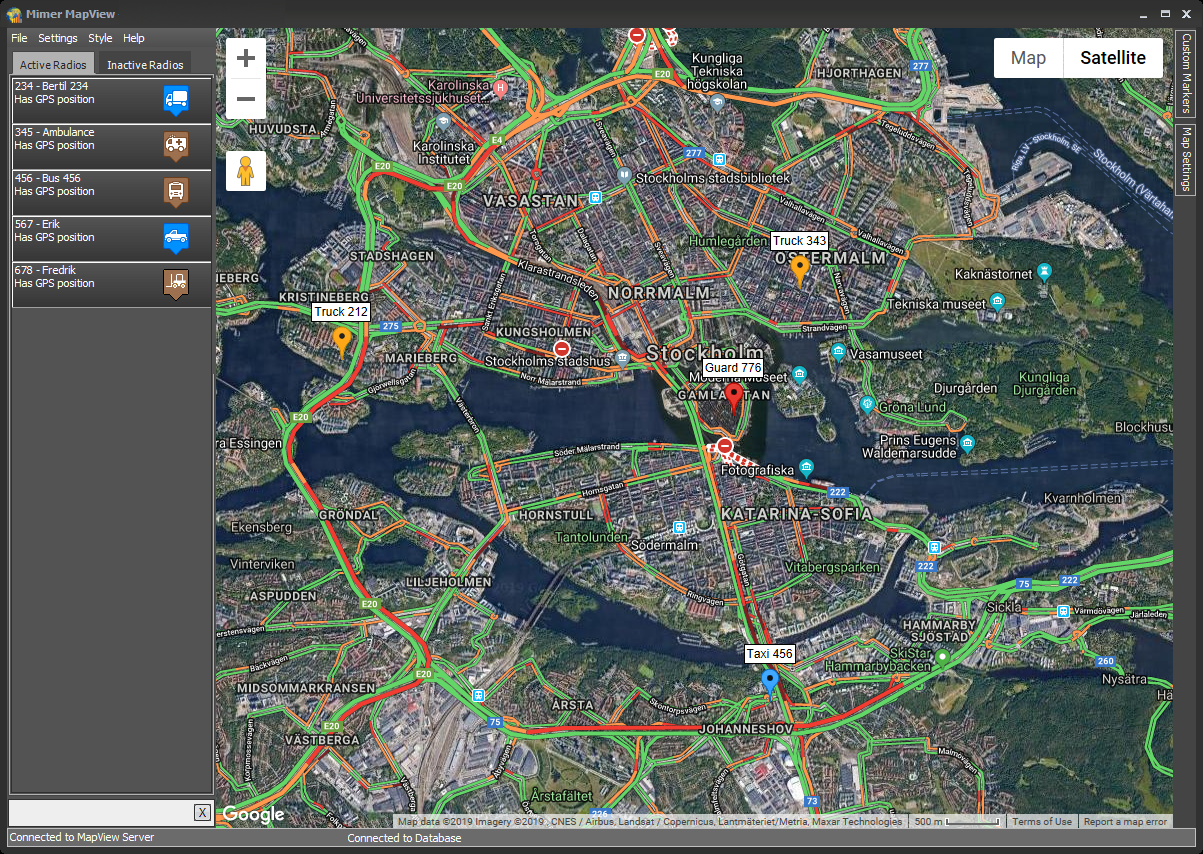Select the 345 - Ambulance radio row
The image size is (1203, 854).
(x=111, y=146)
